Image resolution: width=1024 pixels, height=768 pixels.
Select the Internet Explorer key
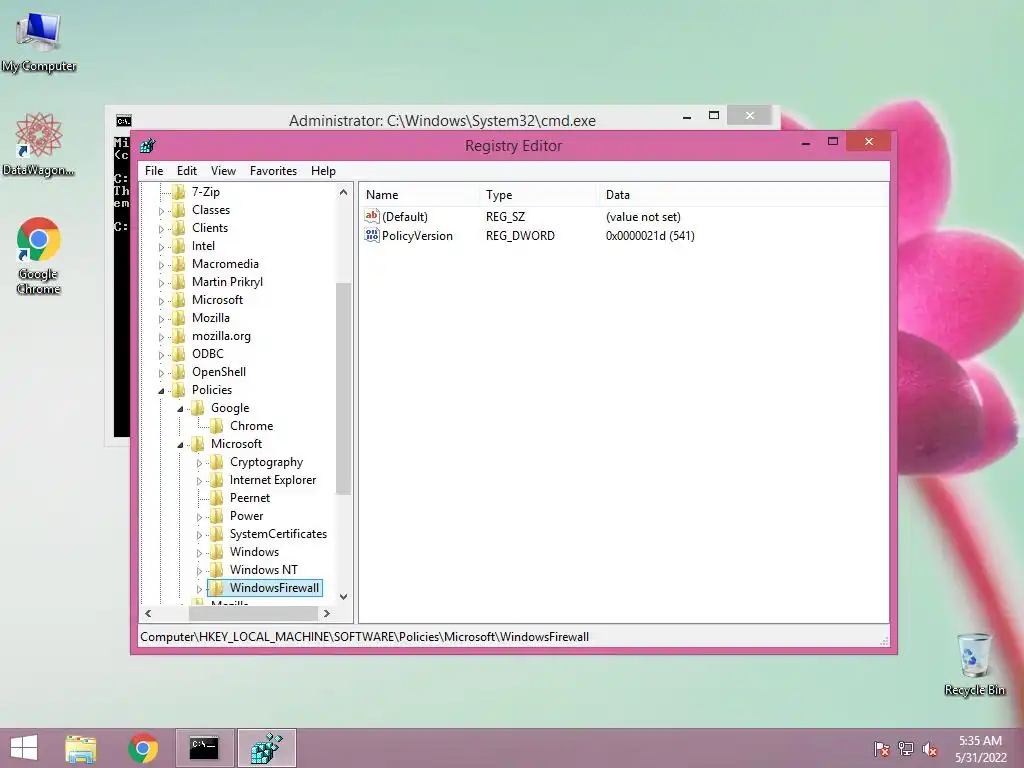click(273, 480)
